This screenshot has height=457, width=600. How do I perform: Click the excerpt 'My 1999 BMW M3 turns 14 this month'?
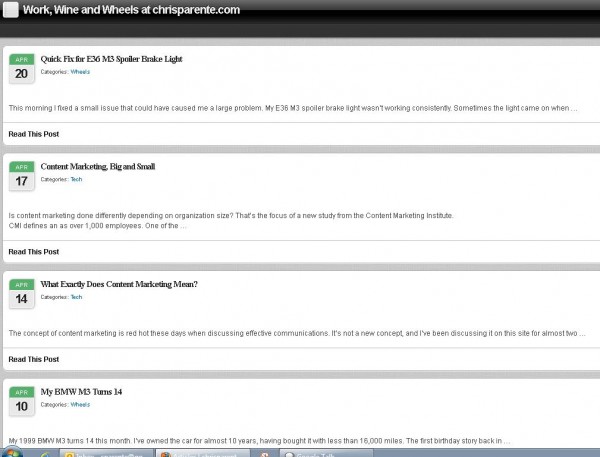[259, 441]
